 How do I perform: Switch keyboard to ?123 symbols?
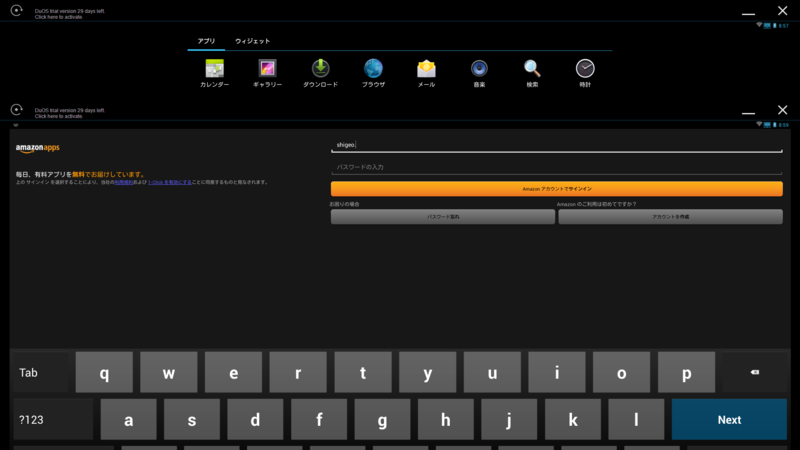coord(53,419)
